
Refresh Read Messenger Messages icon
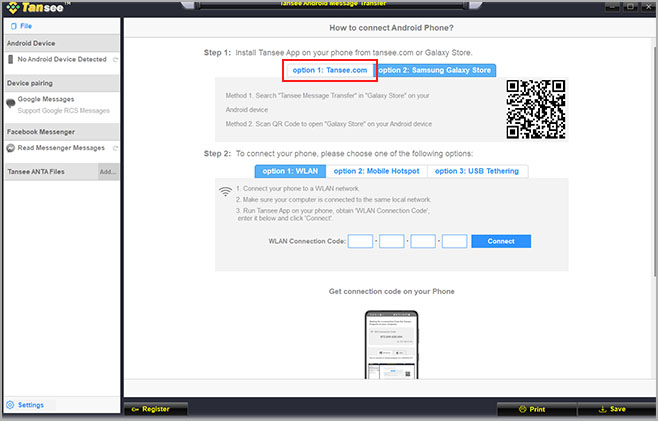(x=115, y=148)
